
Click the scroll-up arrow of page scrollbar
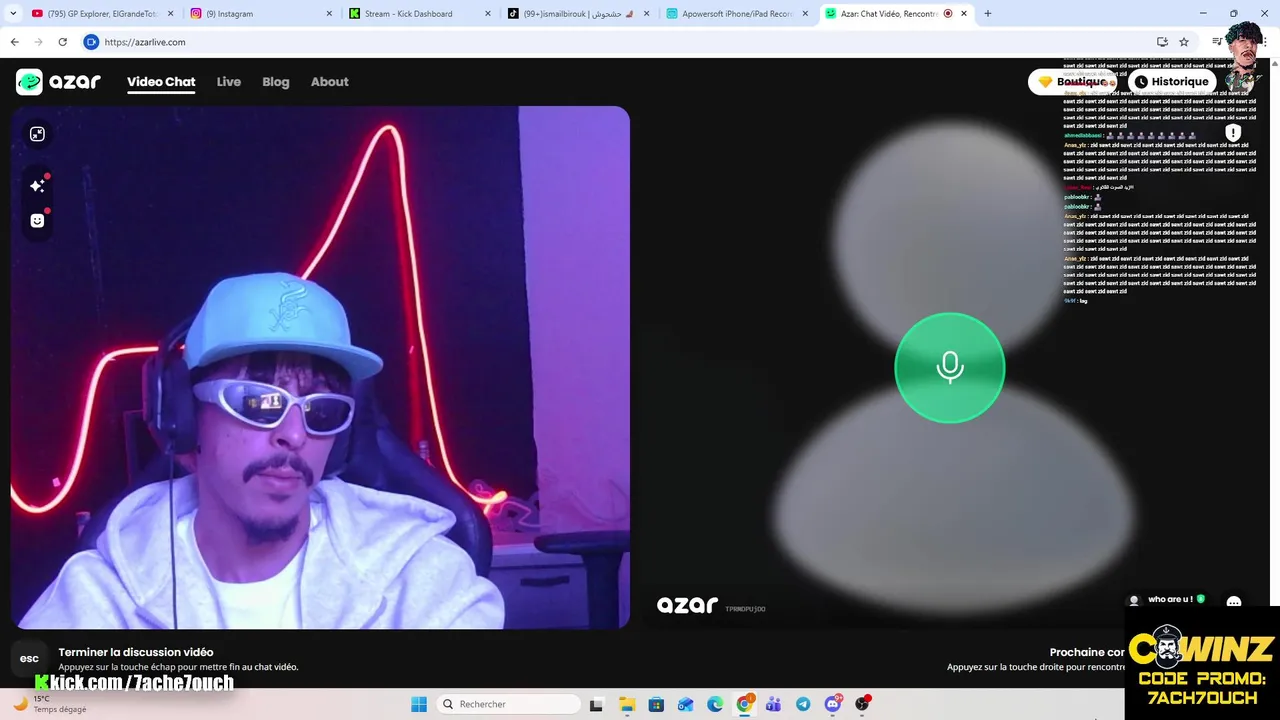(x=1274, y=64)
